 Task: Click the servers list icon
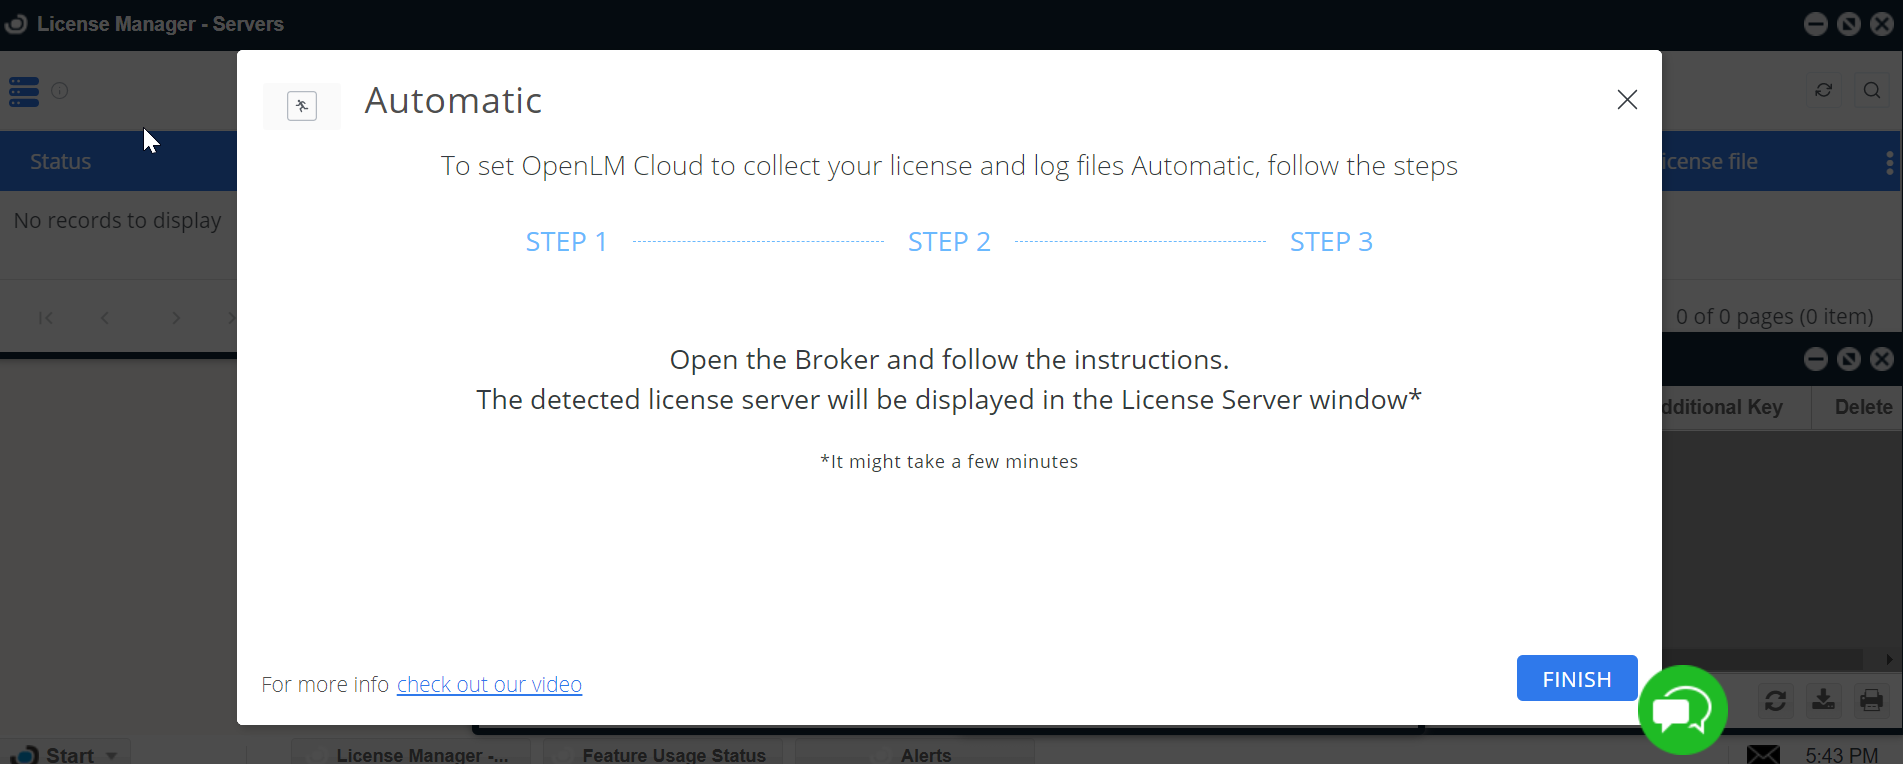[24, 92]
